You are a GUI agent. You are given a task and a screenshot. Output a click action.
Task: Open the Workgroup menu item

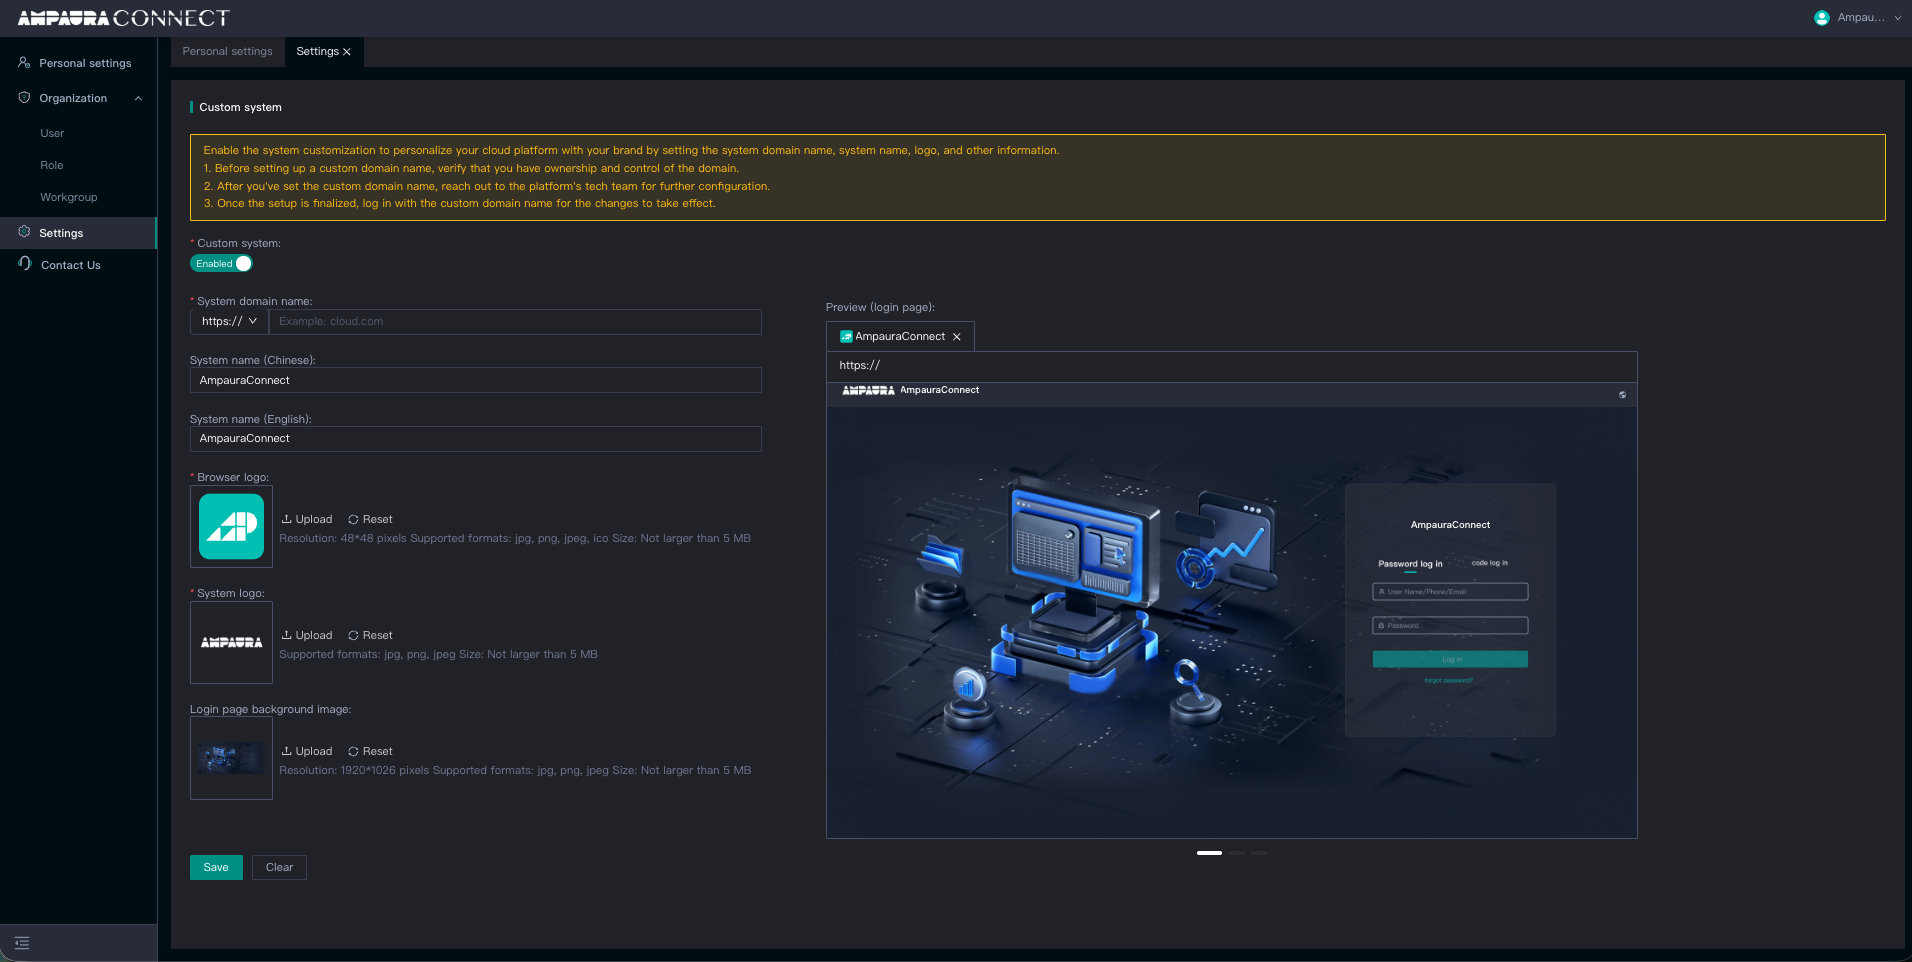[x=69, y=197]
